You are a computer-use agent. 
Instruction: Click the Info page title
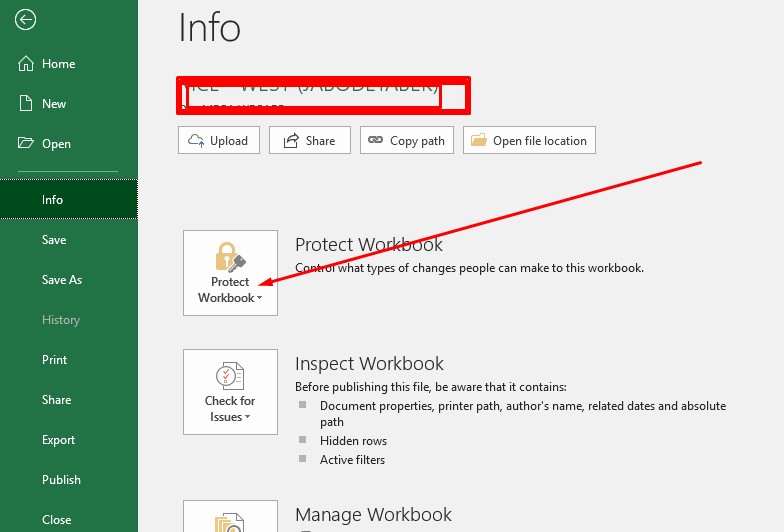[x=210, y=28]
